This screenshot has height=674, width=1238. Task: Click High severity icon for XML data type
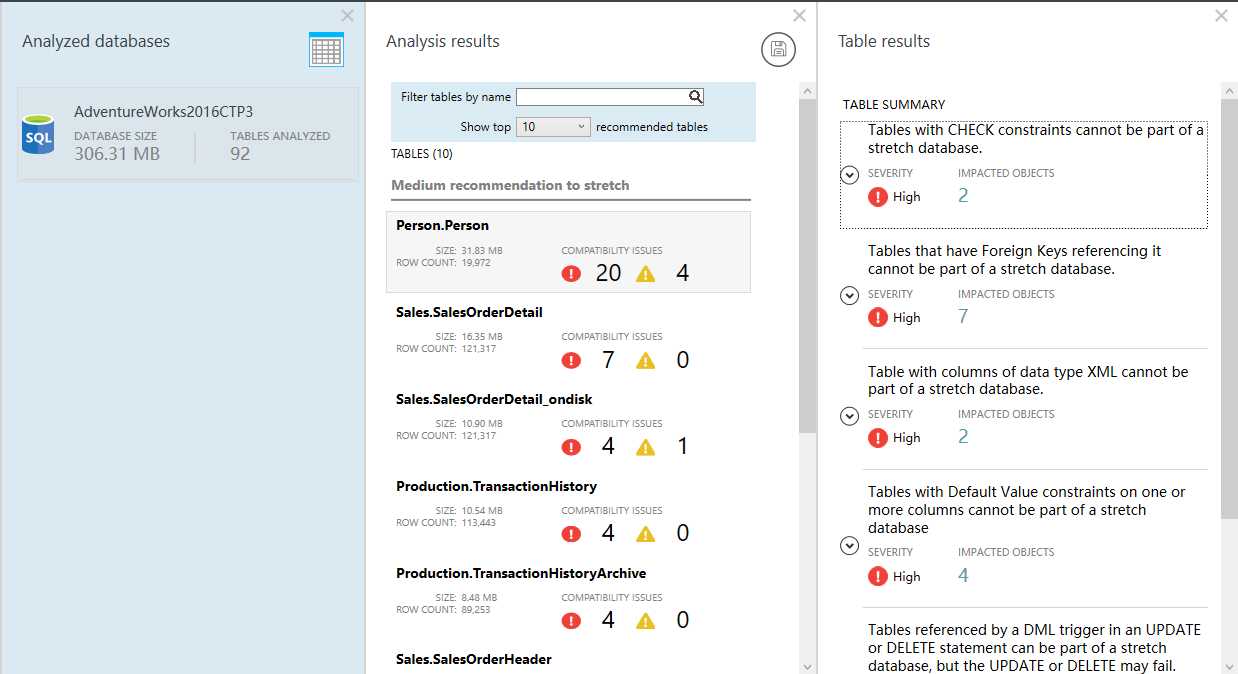click(878, 438)
